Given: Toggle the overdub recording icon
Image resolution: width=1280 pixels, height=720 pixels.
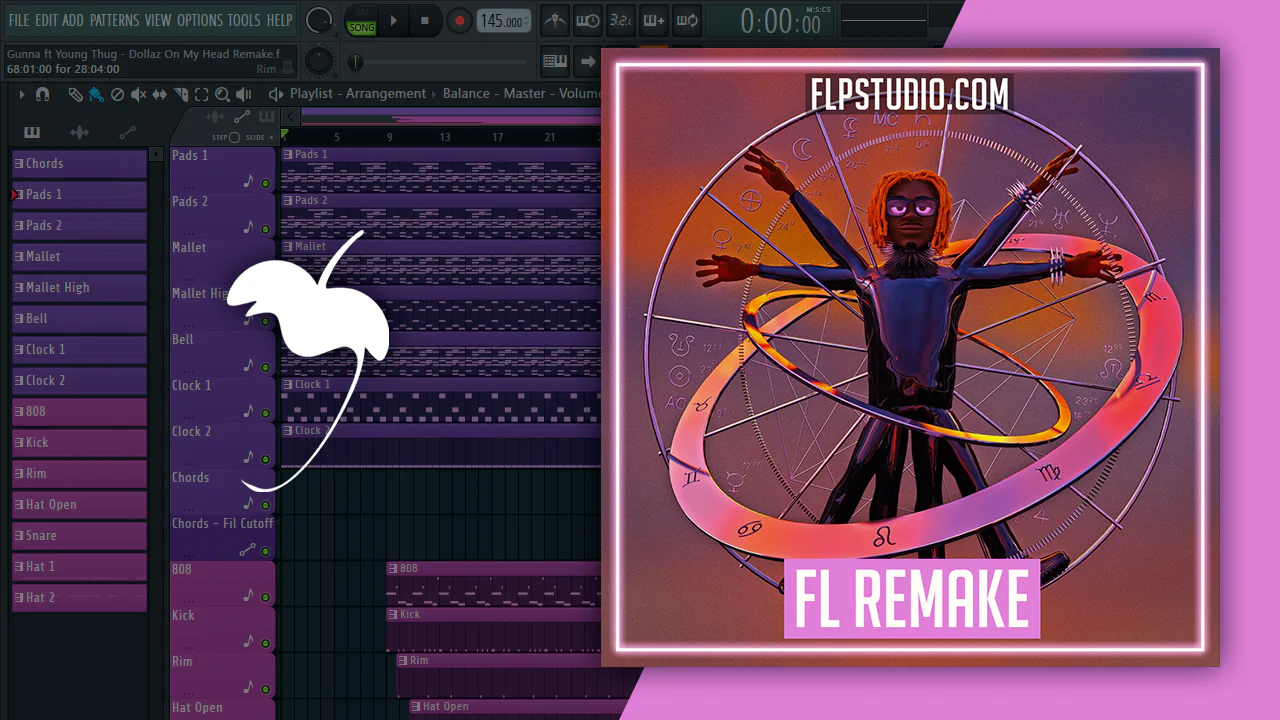Looking at the screenshot, I should pyautogui.click(x=654, y=20).
